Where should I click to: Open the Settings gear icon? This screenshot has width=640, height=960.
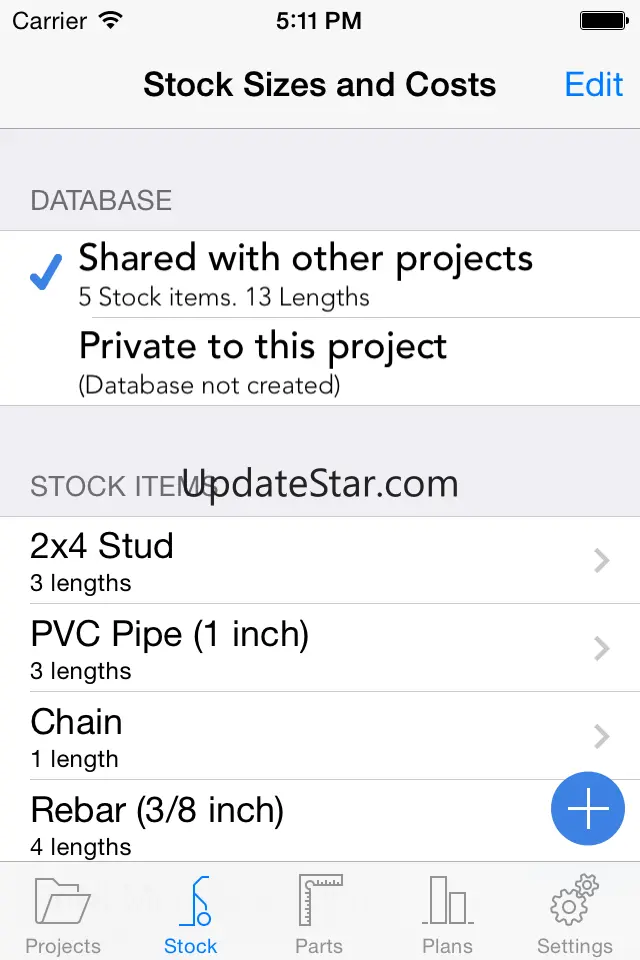pos(574,899)
